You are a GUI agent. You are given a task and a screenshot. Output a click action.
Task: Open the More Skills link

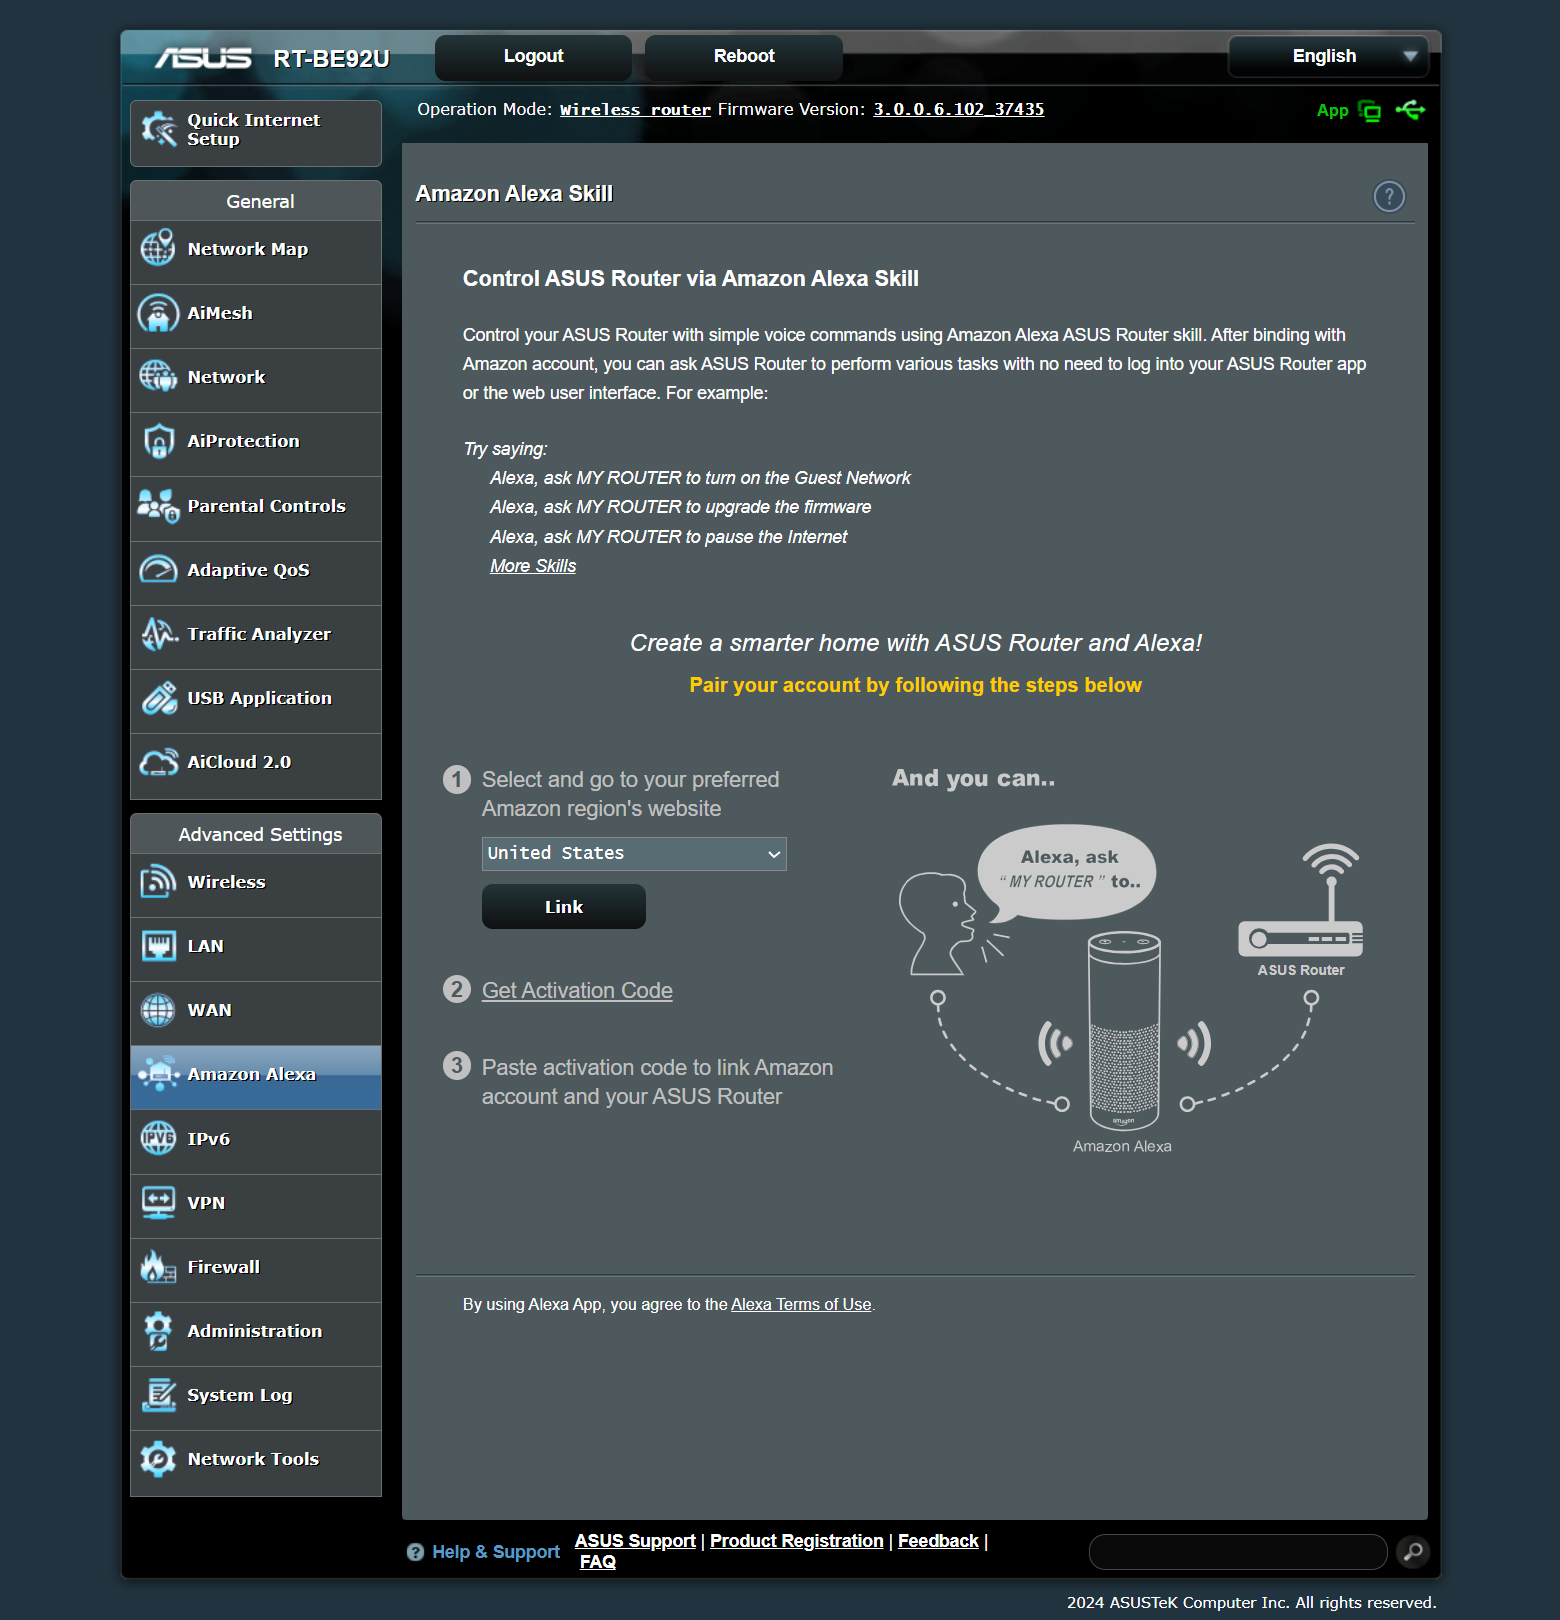(x=533, y=566)
